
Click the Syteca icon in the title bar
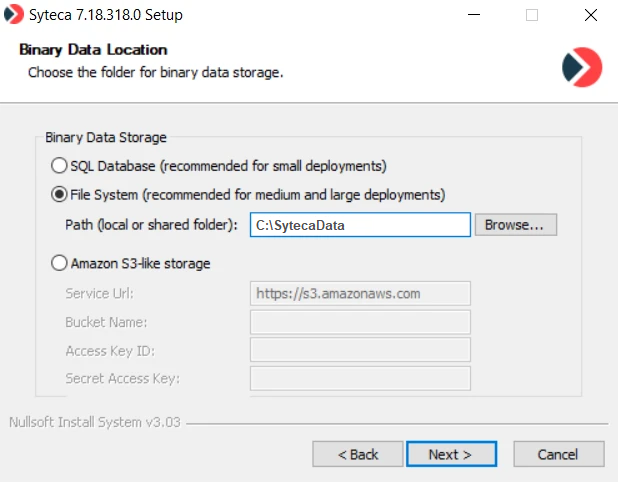pyautogui.click(x=14, y=16)
